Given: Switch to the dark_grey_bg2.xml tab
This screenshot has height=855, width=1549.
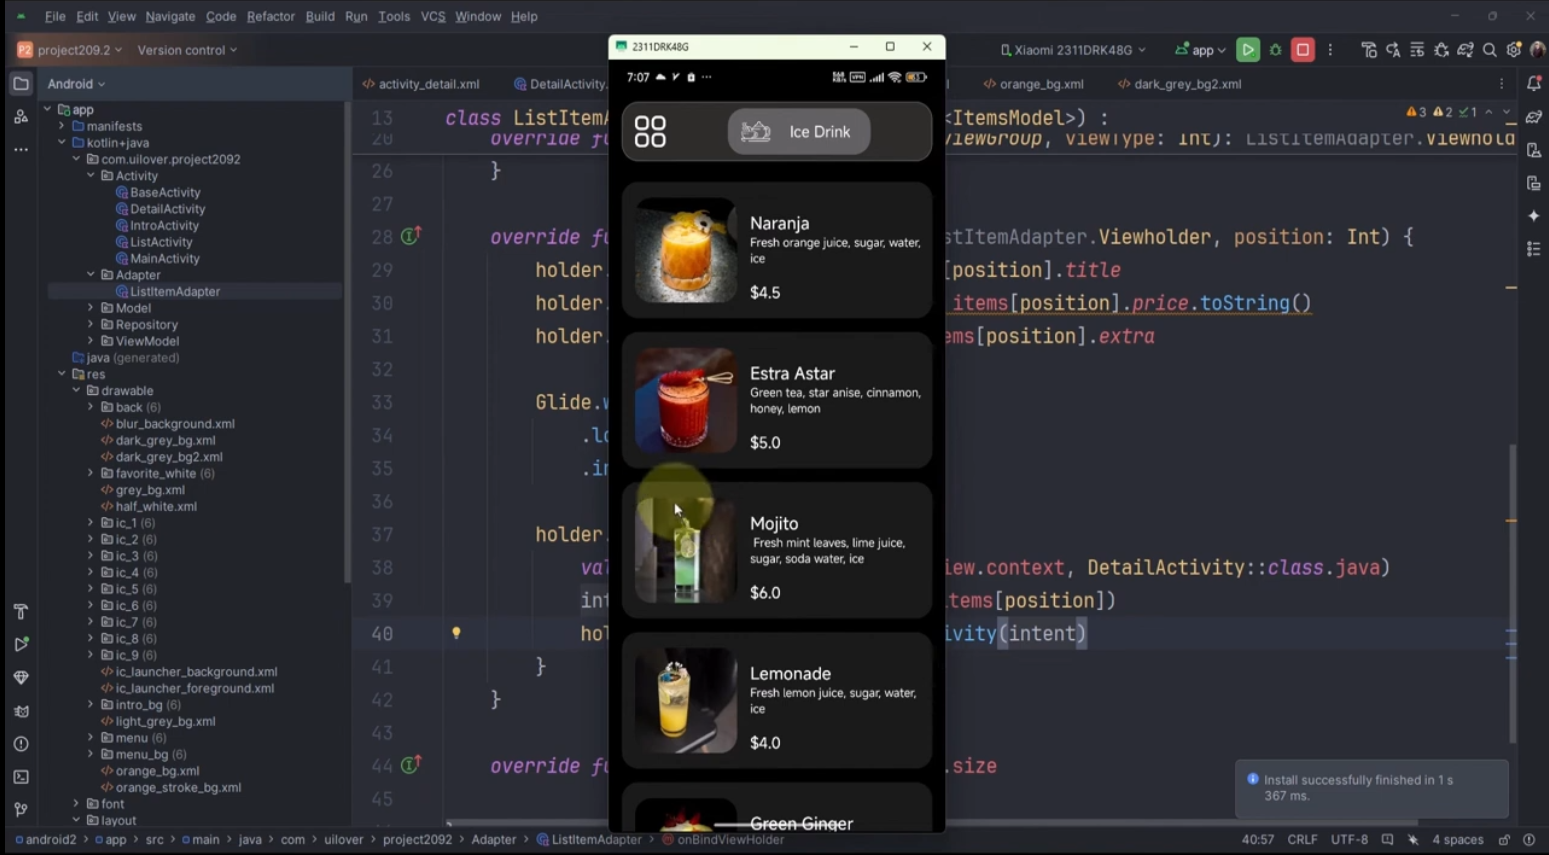Looking at the screenshot, I should click(1180, 84).
